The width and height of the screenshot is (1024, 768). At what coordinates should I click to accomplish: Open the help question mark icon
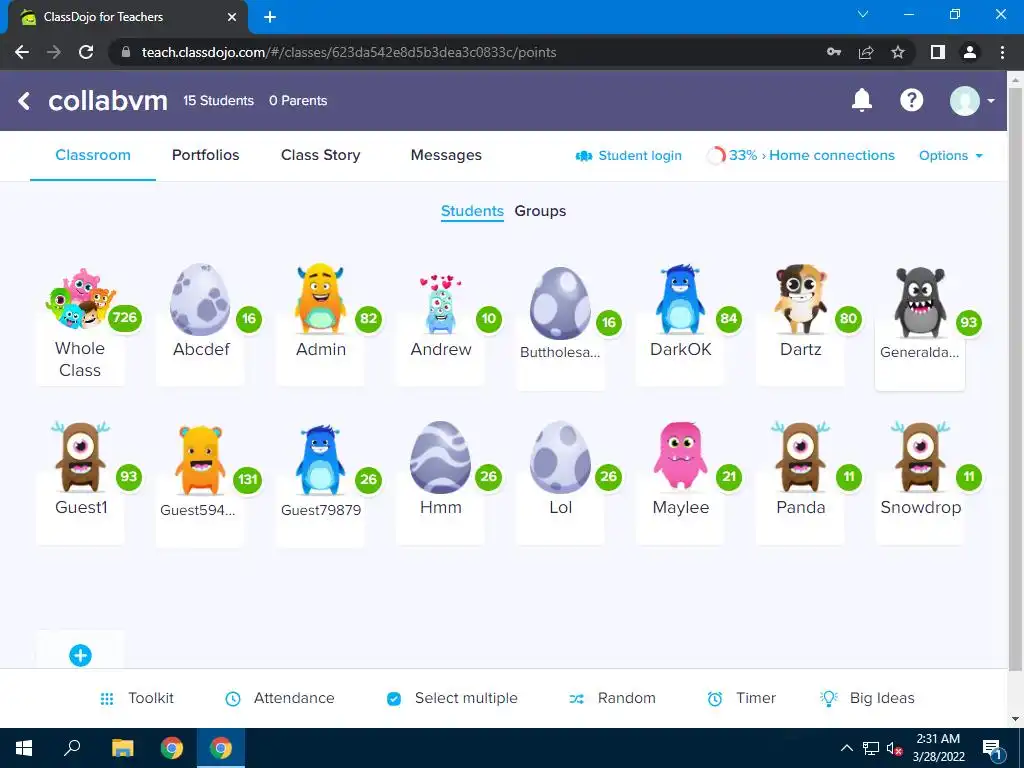click(x=912, y=100)
